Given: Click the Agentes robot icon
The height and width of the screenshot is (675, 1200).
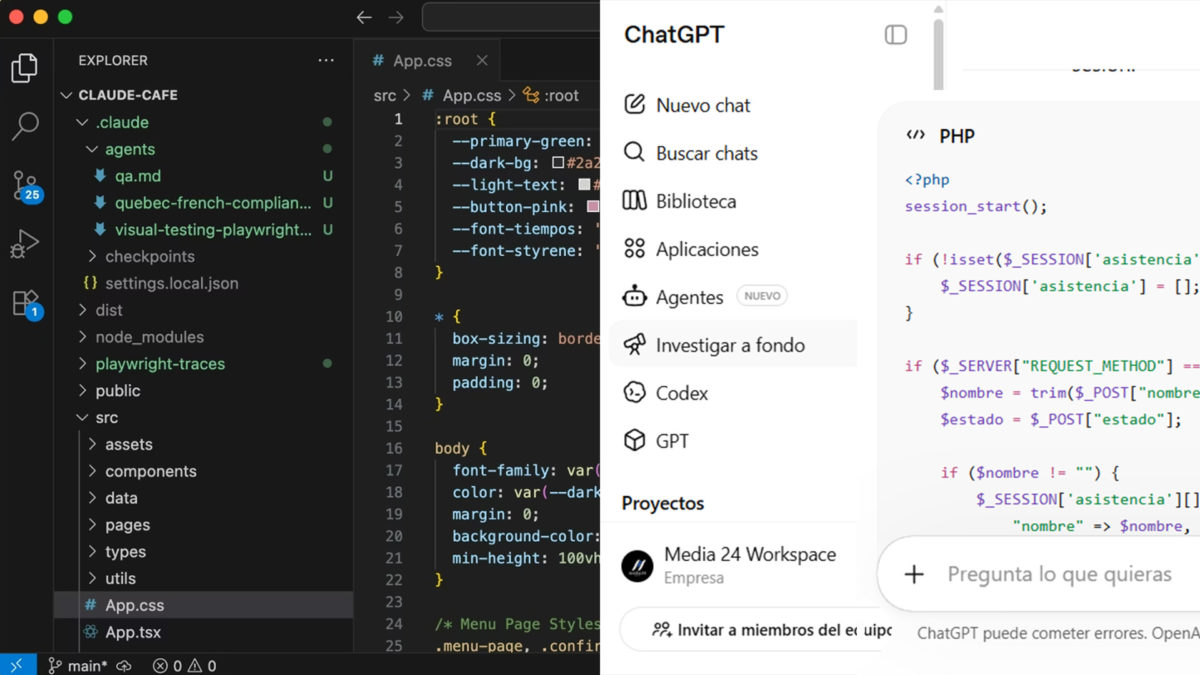Looking at the screenshot, I should (634, 296).
